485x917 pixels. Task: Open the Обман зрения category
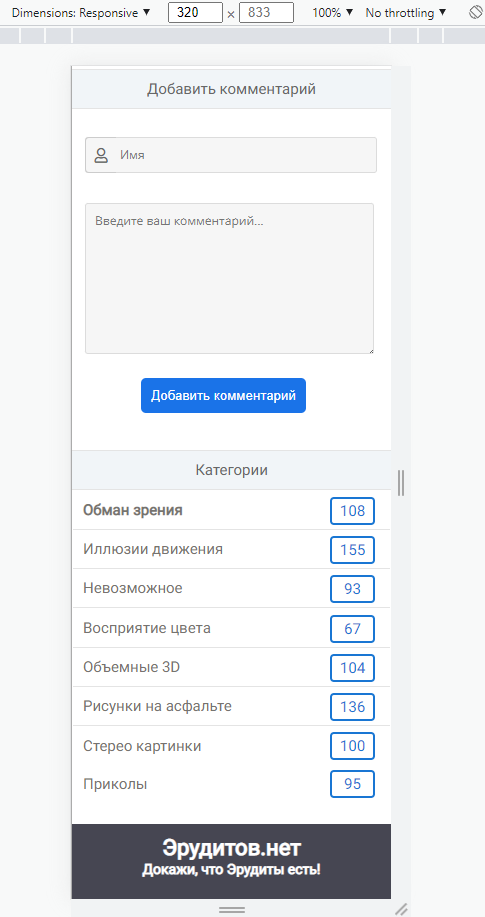pyautogui.click(x=133, y=511)
